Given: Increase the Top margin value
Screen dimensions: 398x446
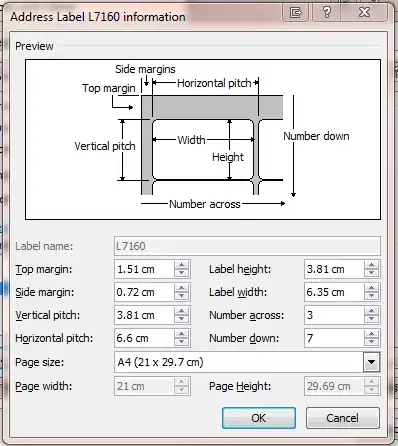Looking at the screenshot, I should click(x=181, y=265).
